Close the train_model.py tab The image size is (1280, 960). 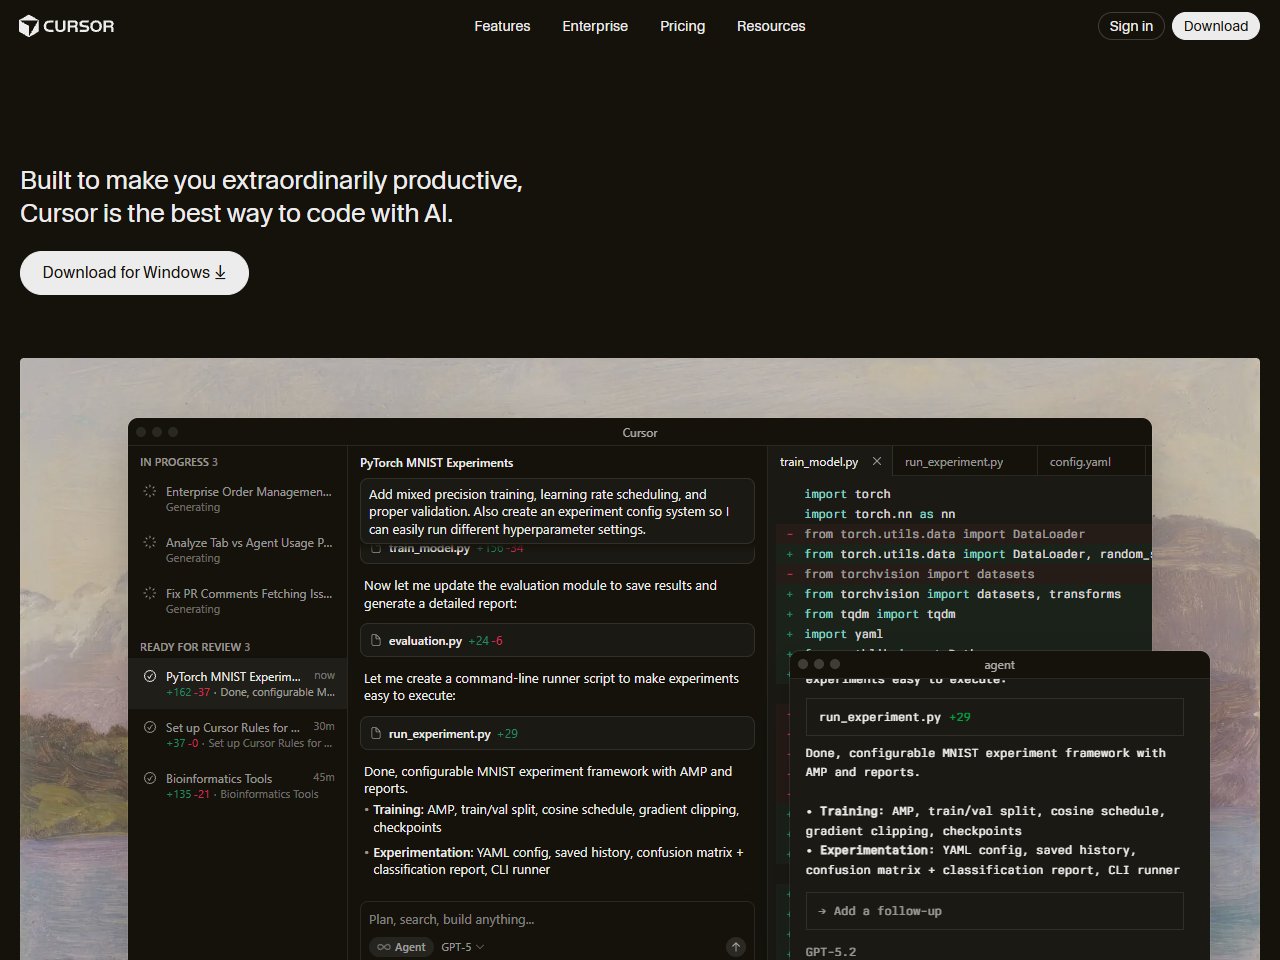pyautogui.click(x=877, y=462)
